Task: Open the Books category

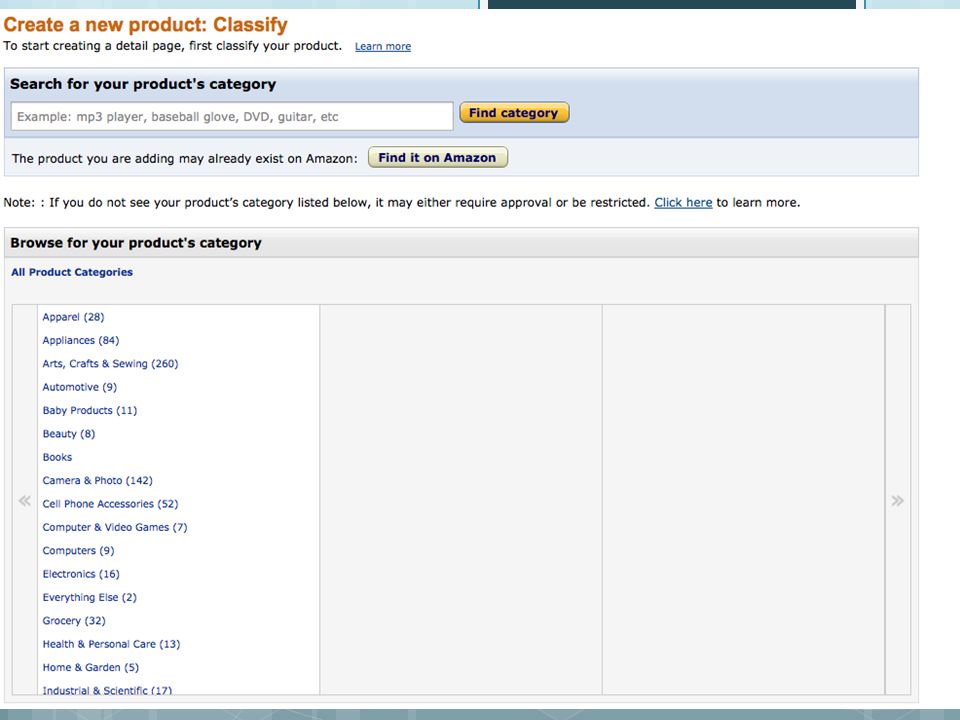Action: point(57,457)
